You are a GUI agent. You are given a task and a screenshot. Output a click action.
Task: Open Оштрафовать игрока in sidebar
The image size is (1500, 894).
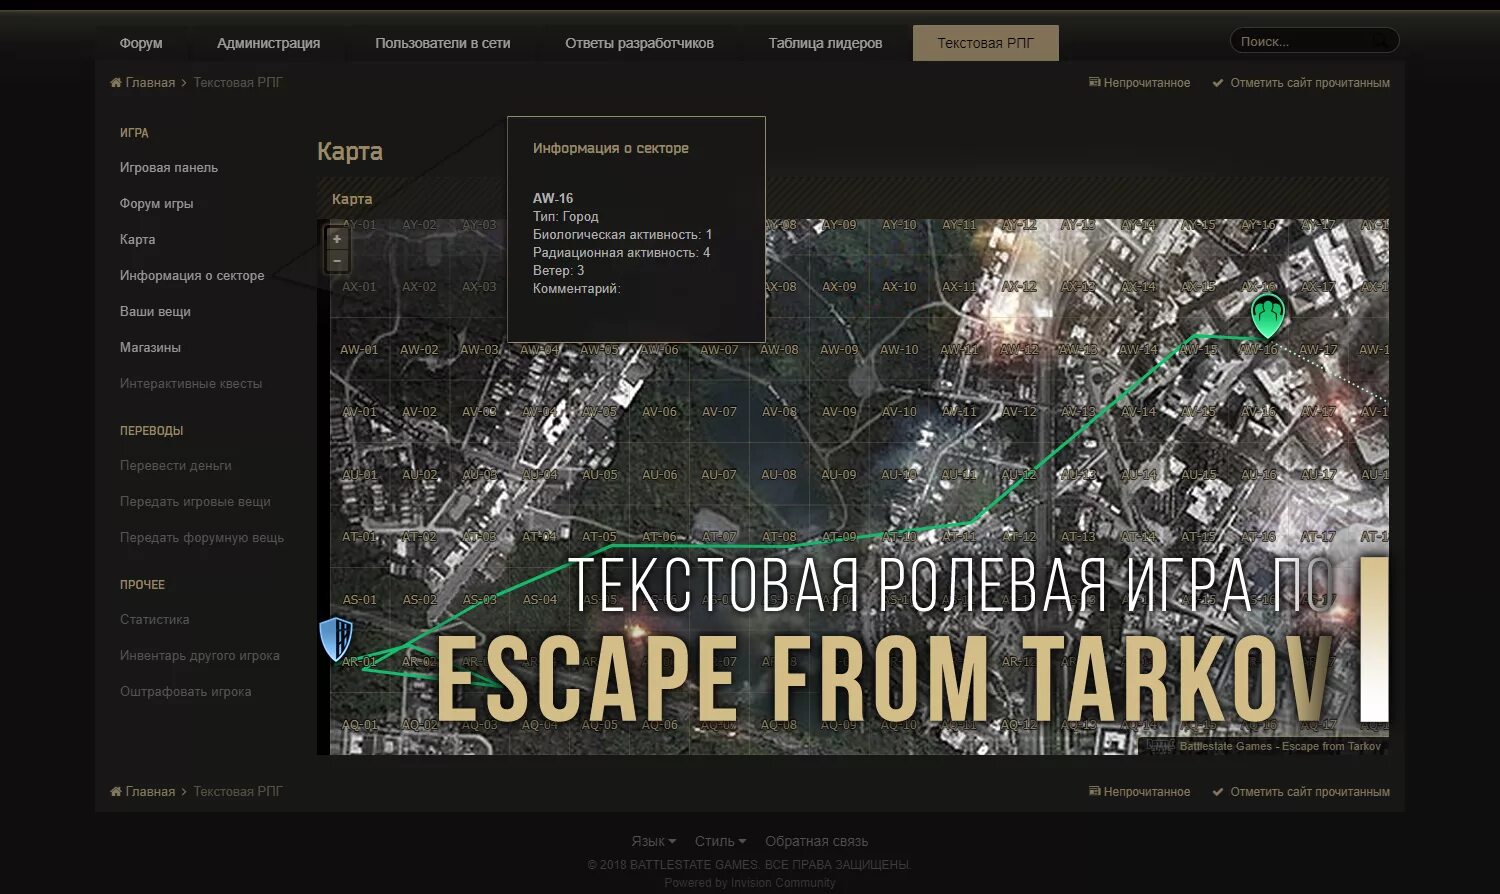(186, 692)
